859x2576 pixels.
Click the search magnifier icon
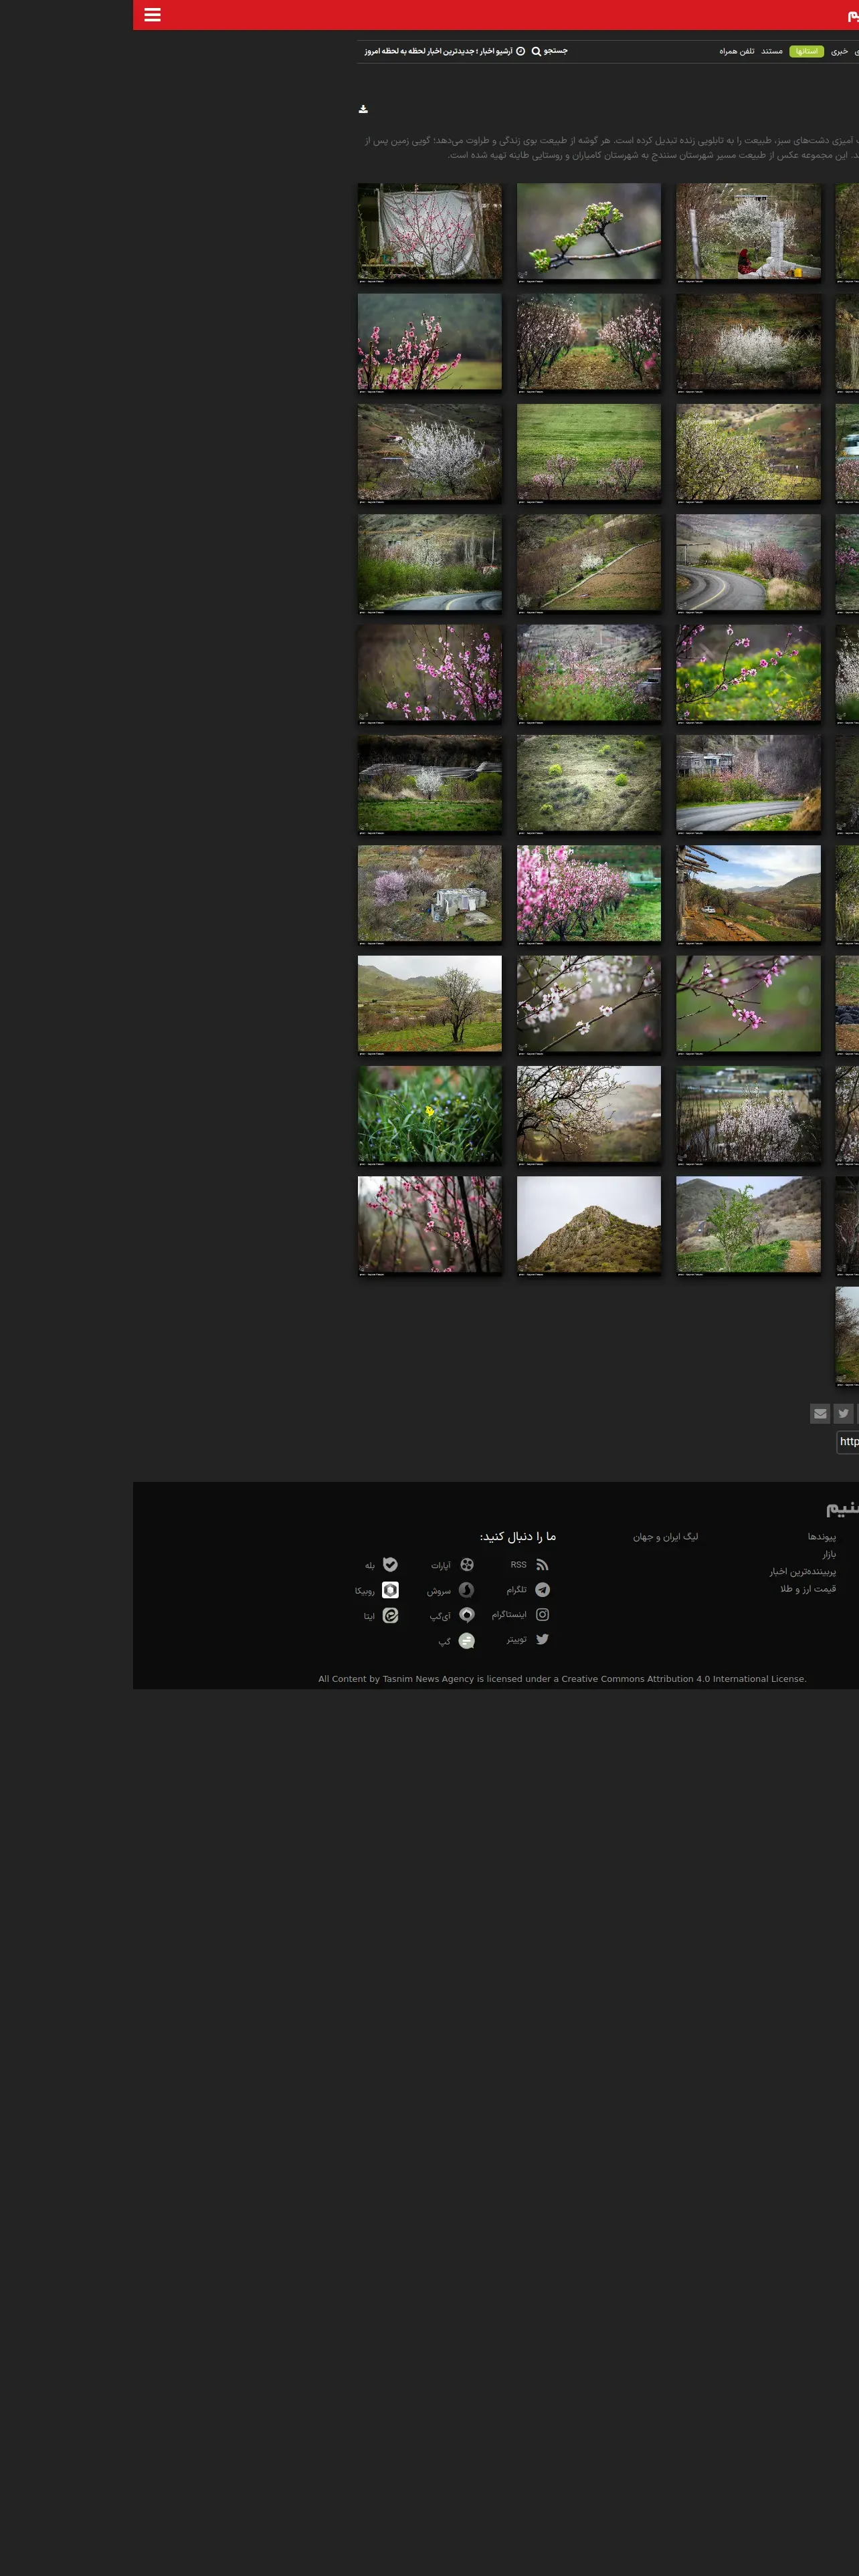point(536,51)
